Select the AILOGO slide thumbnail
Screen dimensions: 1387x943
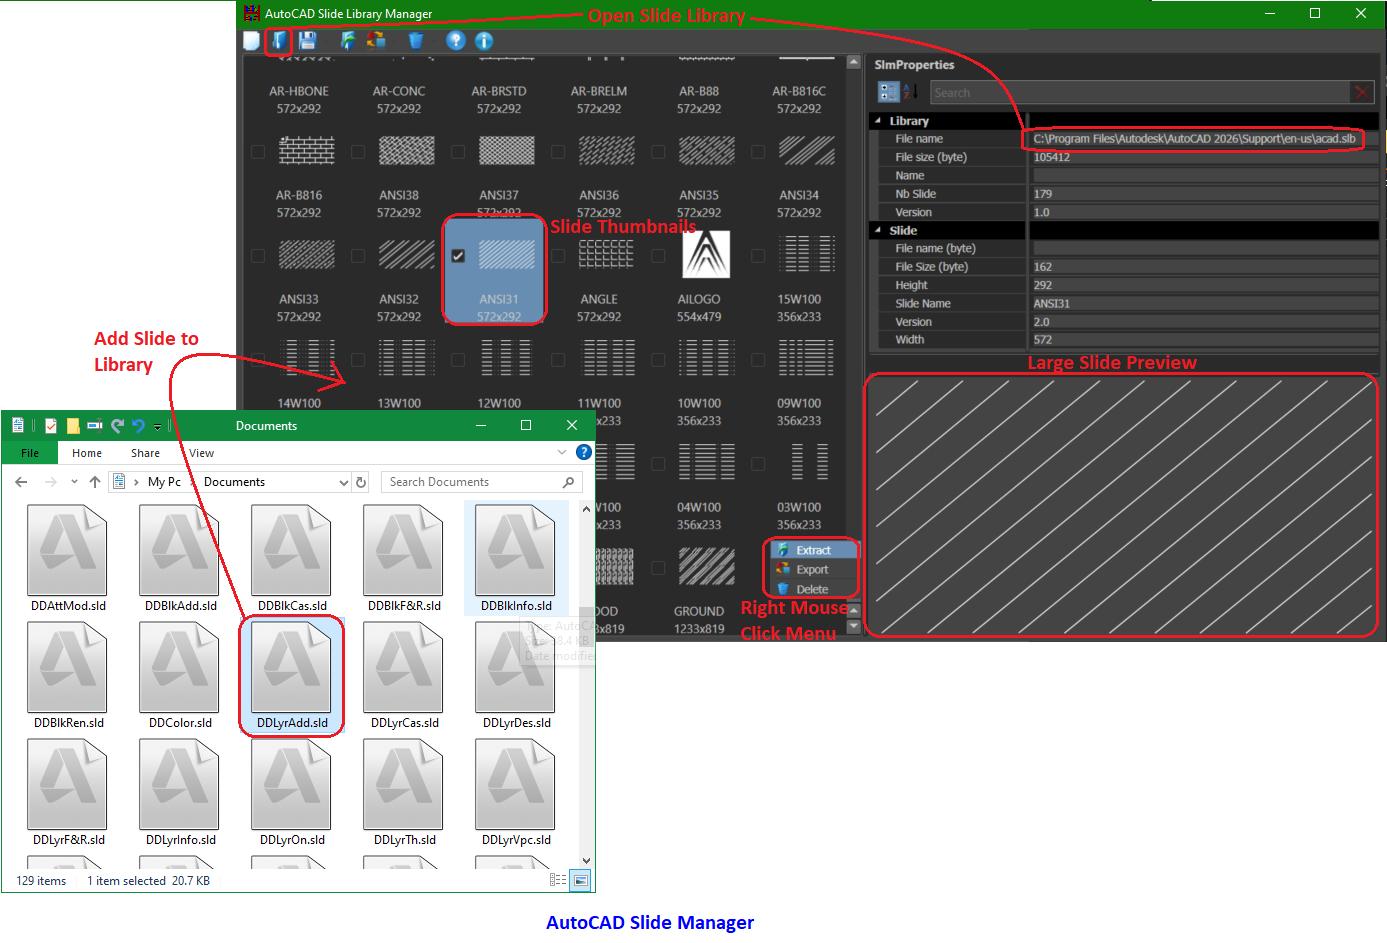[706, 256]
